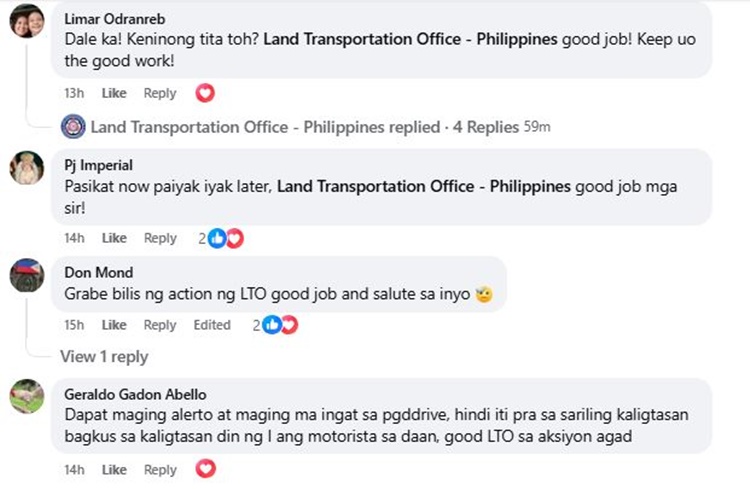Expand View 1 reply under Don Mond

point(104,356)
